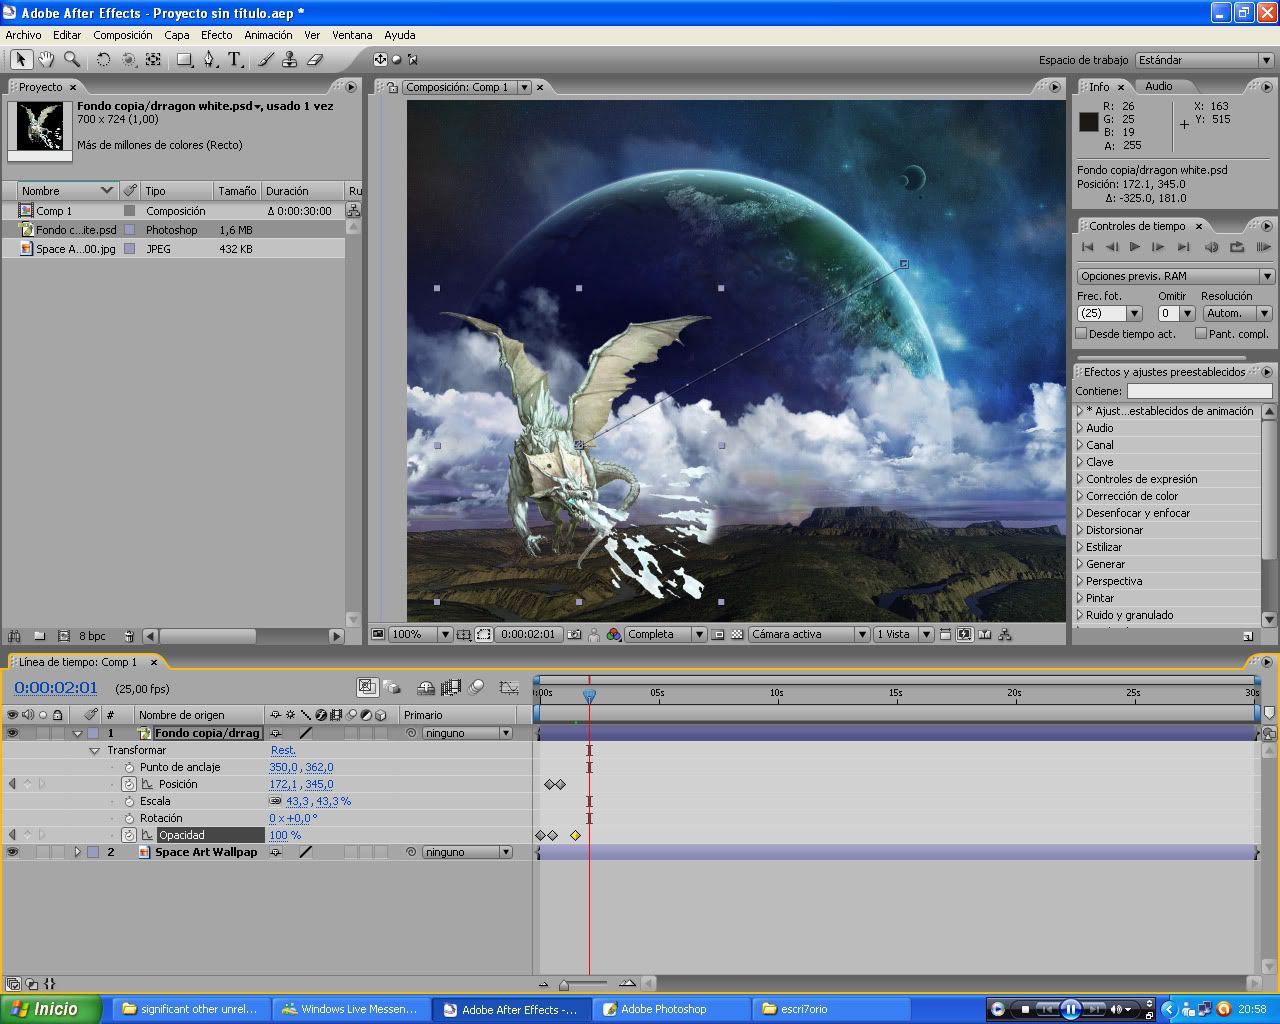Viewport: 1280px width, 1024px height.
Task: Open the 1 Vista layout dropdown
Action: tap(903, 634)
